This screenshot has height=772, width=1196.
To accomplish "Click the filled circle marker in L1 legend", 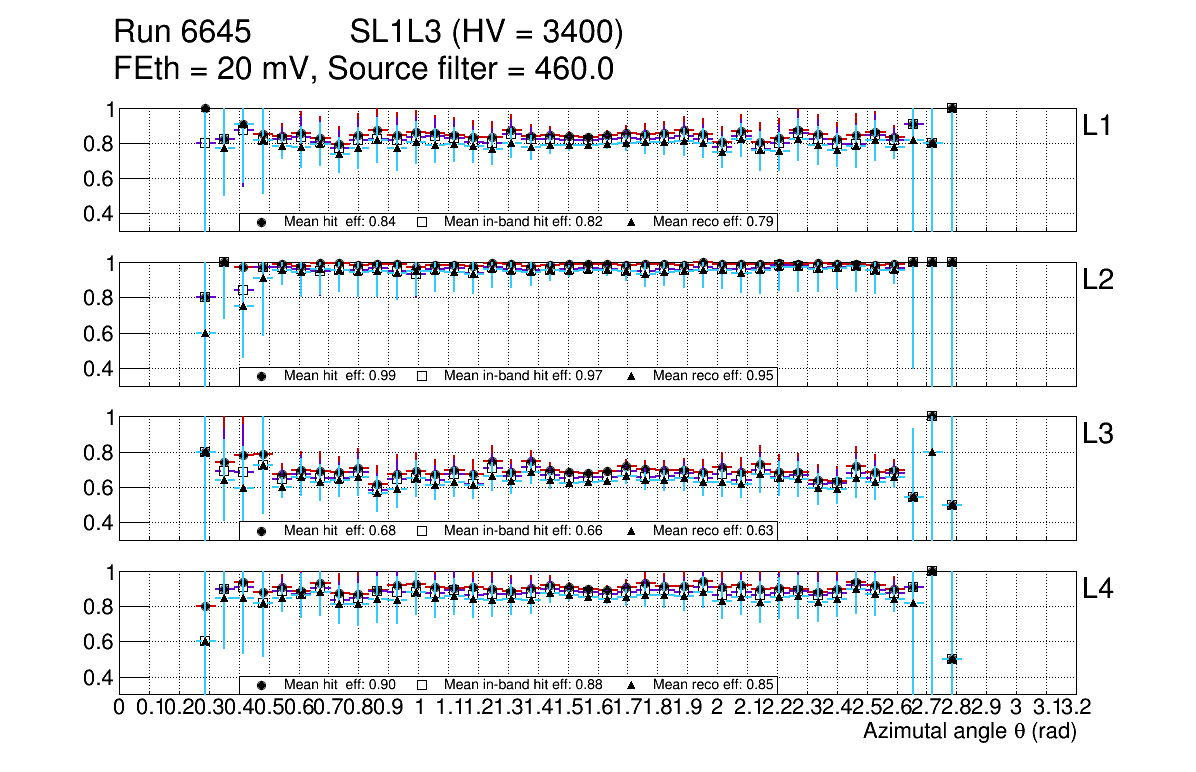I will tap(262, 222).
